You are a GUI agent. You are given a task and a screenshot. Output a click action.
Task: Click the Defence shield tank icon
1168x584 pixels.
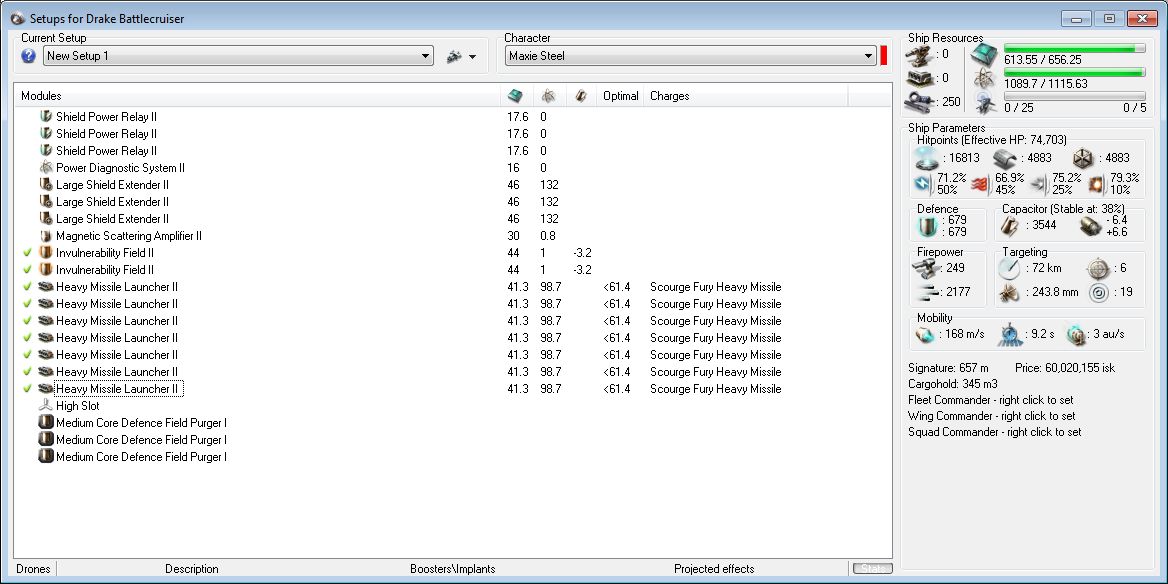927,226
